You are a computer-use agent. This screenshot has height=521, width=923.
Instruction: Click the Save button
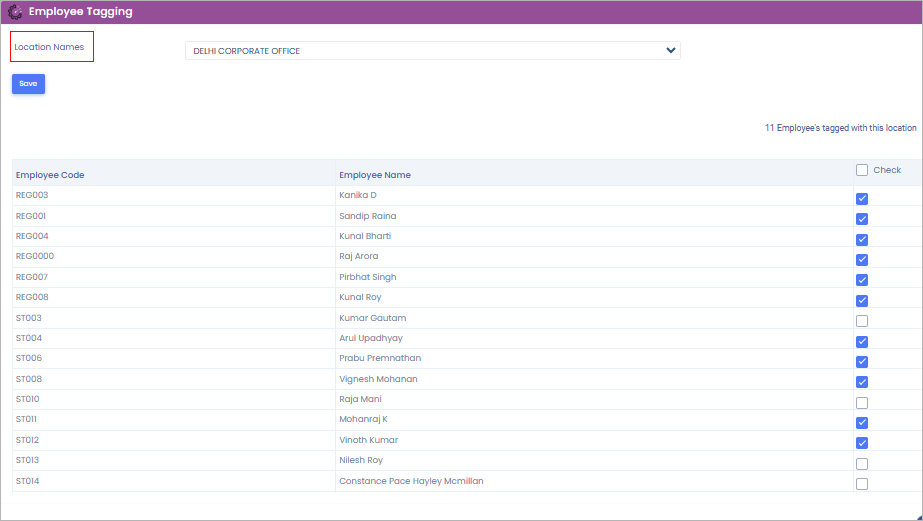tap(28, 84)
